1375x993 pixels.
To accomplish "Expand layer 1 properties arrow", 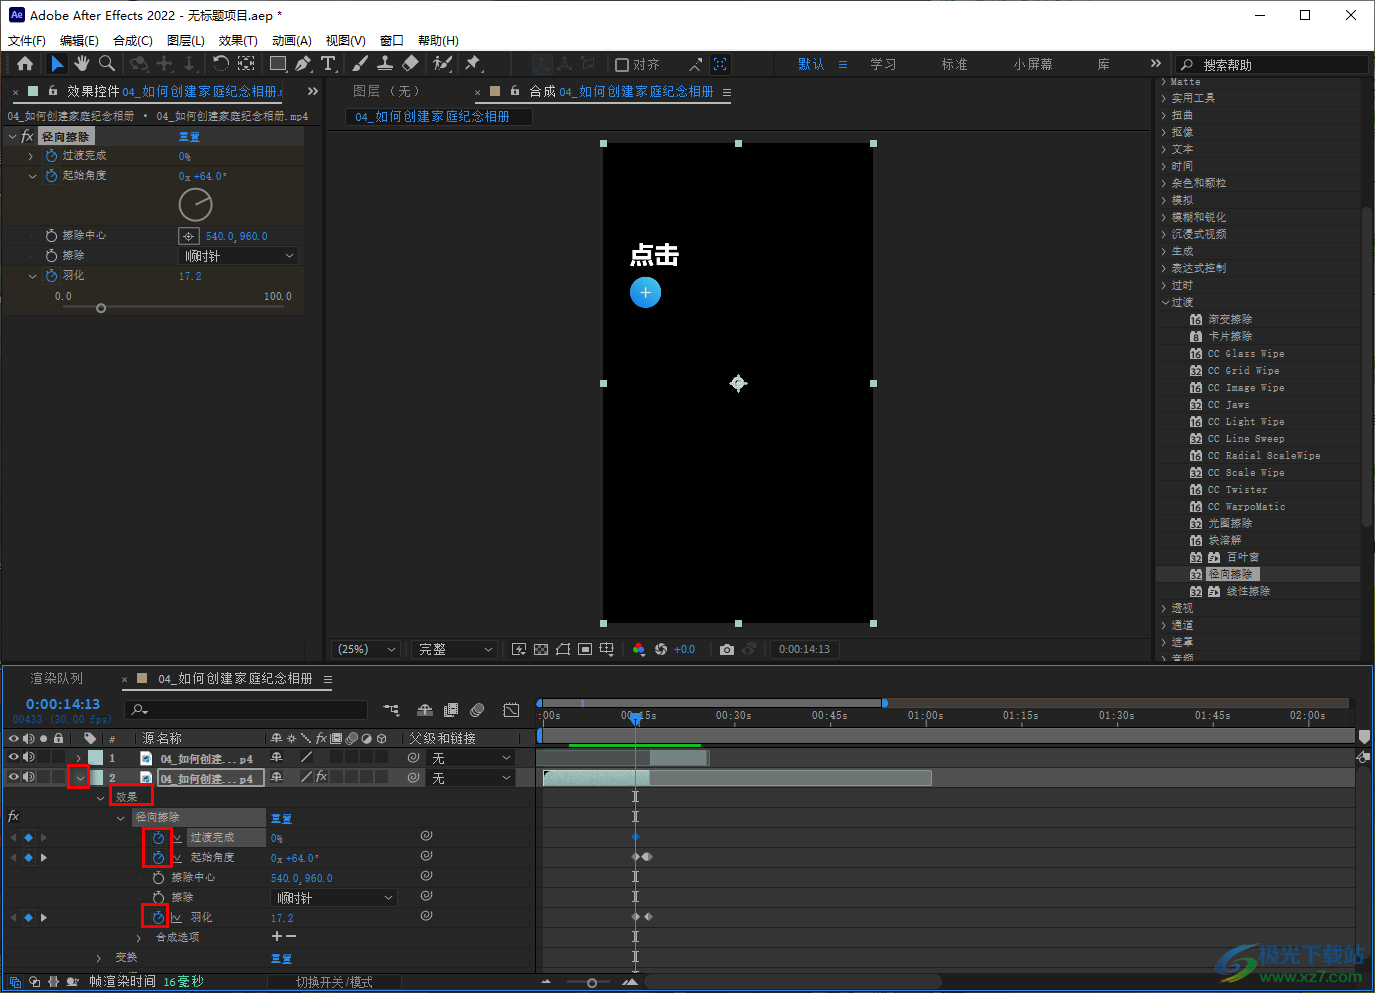I will [79, 758].
